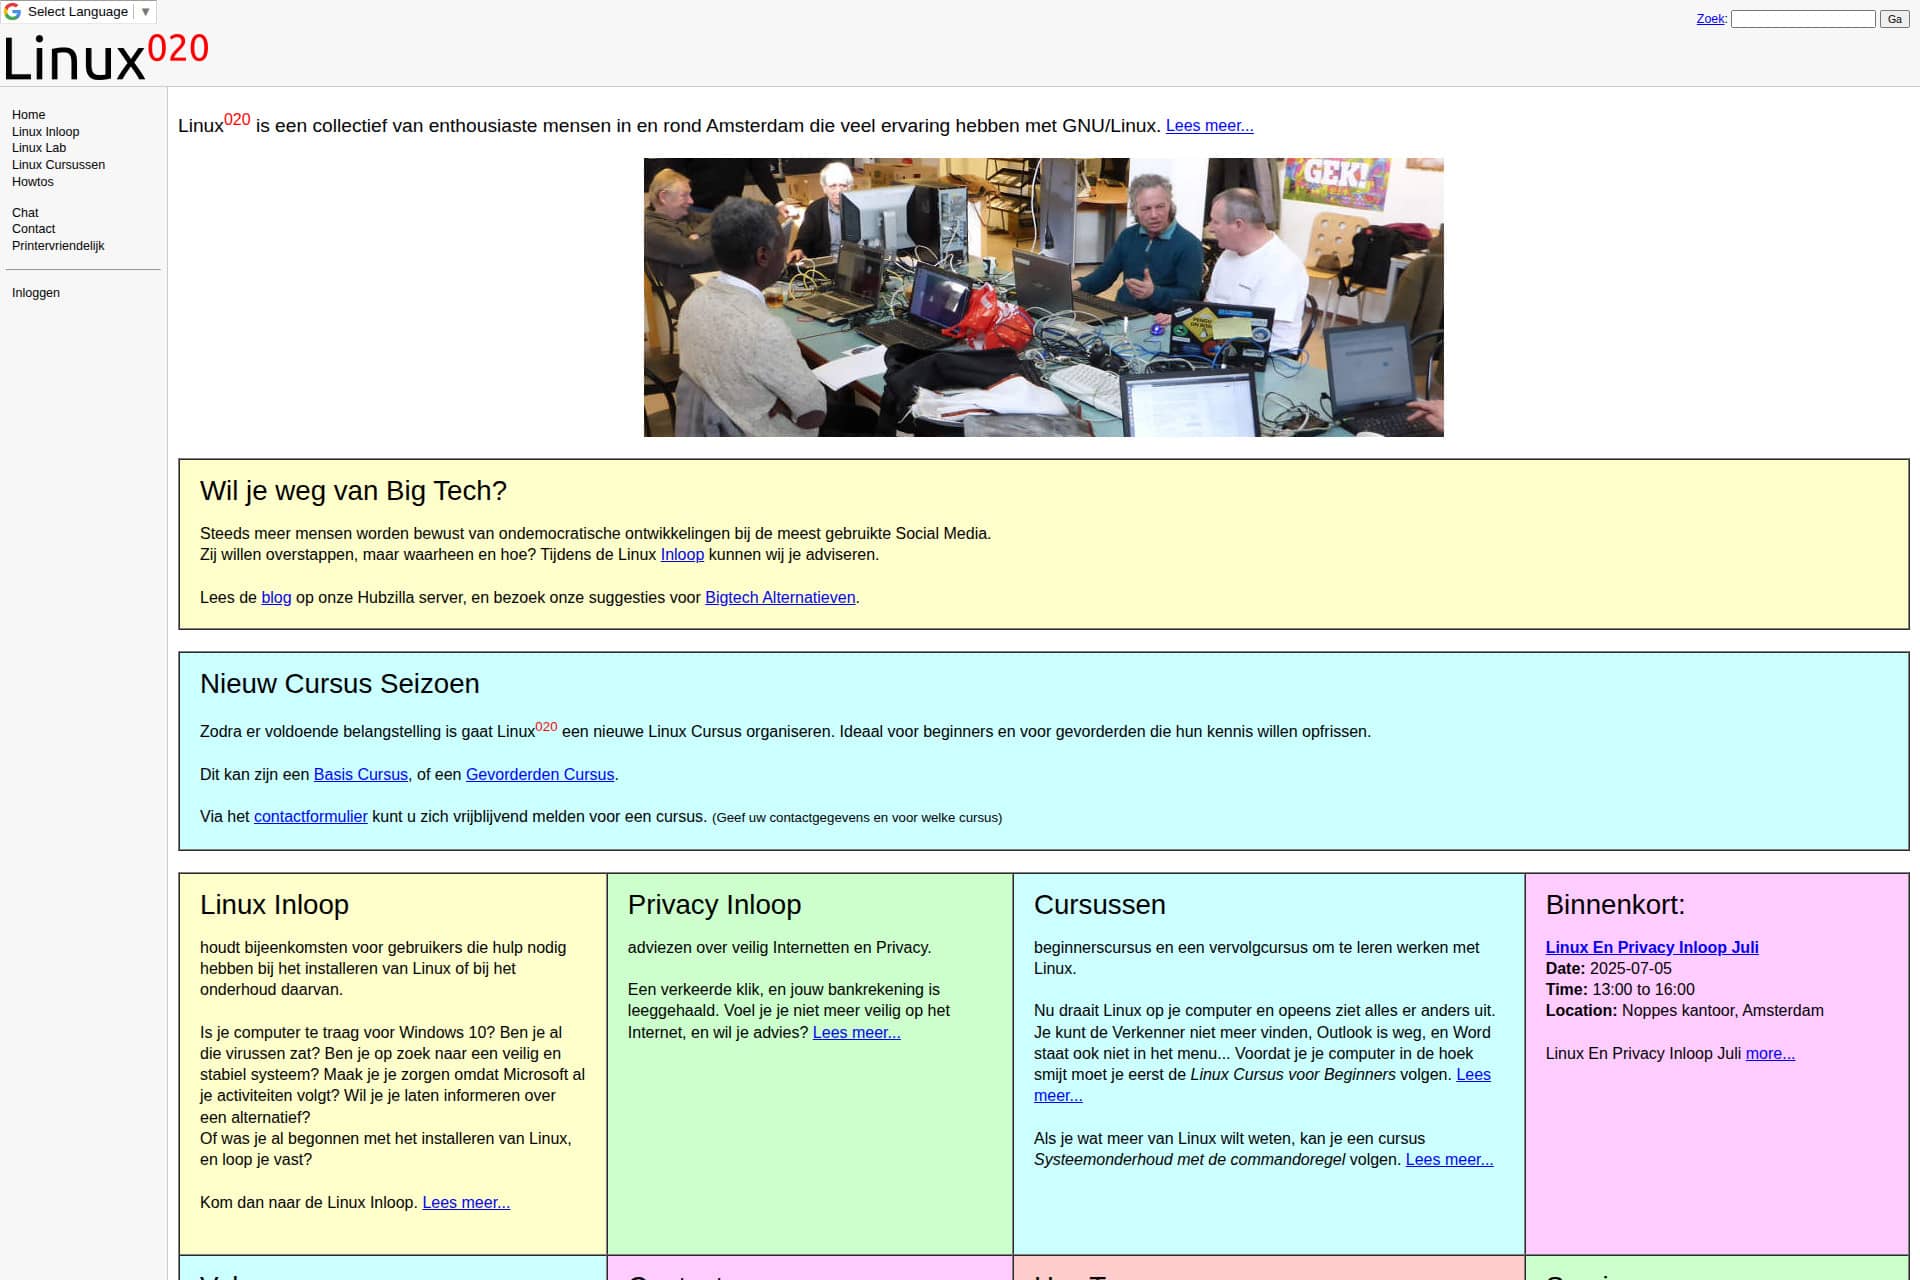Click the search input field
The height and width of the screenshot is (1280, 1920).
point(1802,19)
